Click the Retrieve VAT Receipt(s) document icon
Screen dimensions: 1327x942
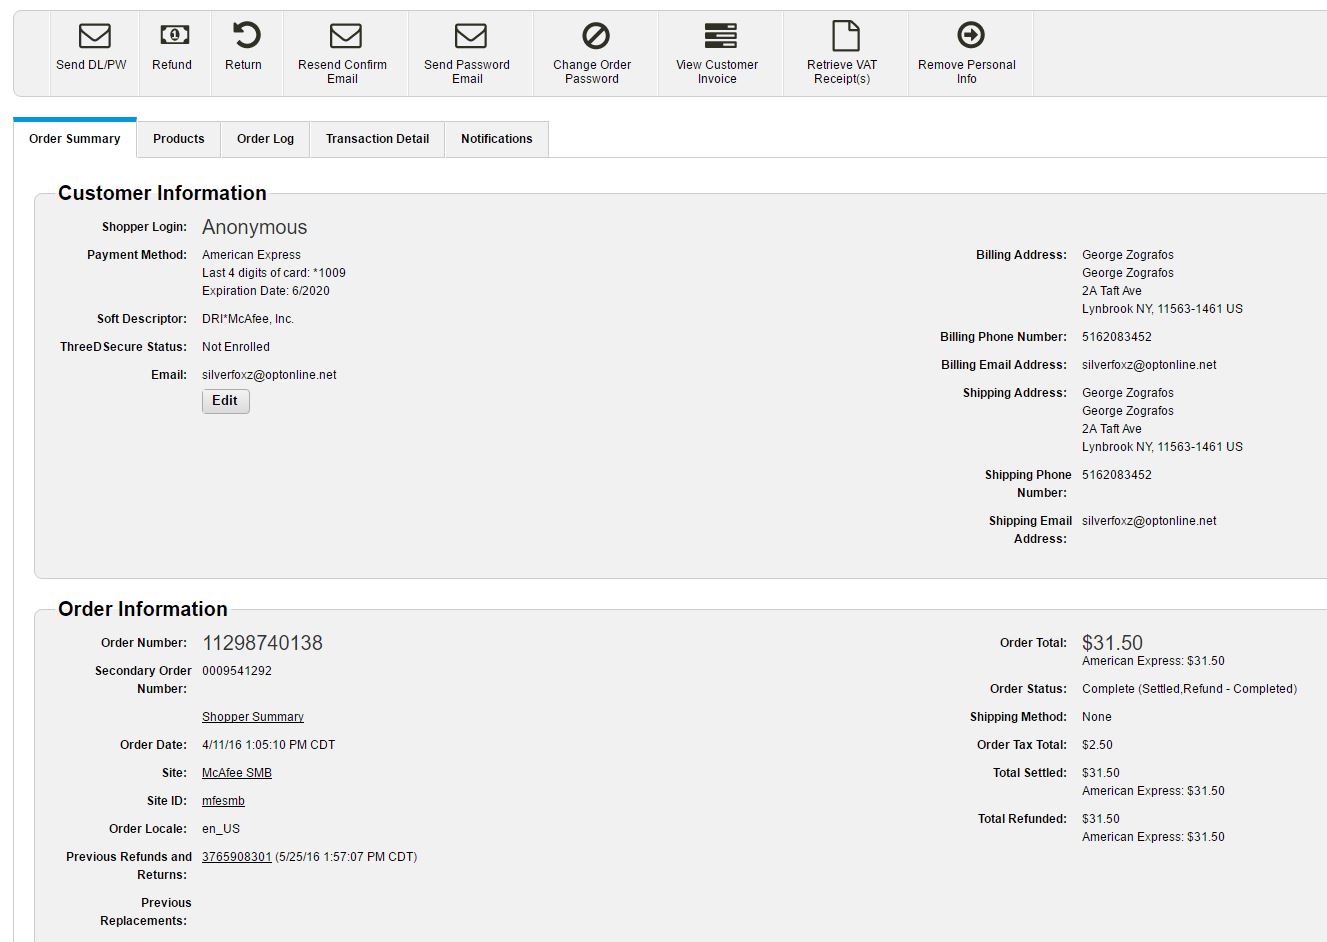846,36
